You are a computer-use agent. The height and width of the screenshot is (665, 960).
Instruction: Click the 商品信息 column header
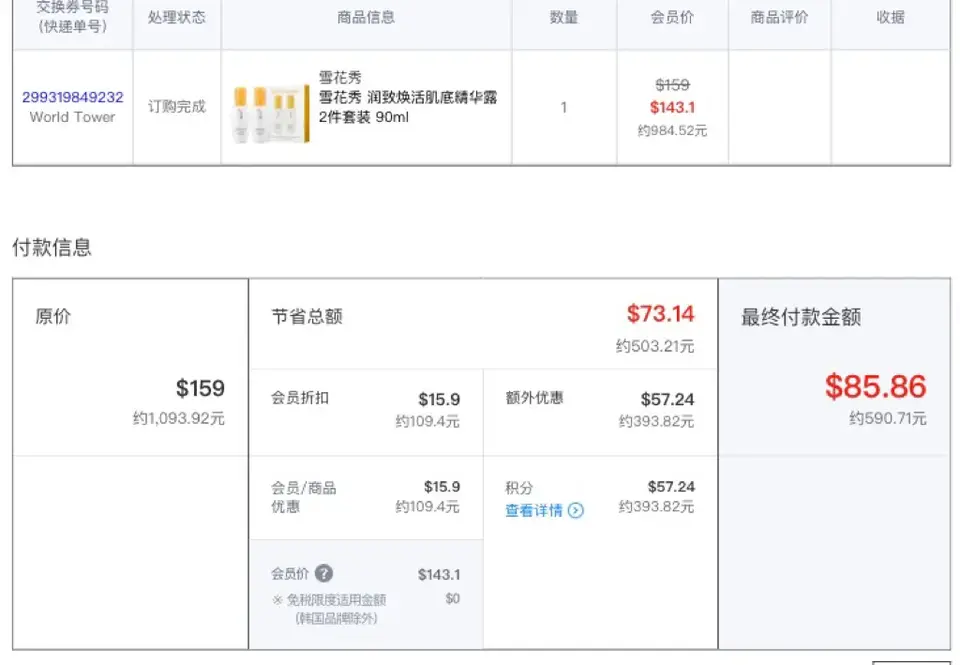point(366,17)
